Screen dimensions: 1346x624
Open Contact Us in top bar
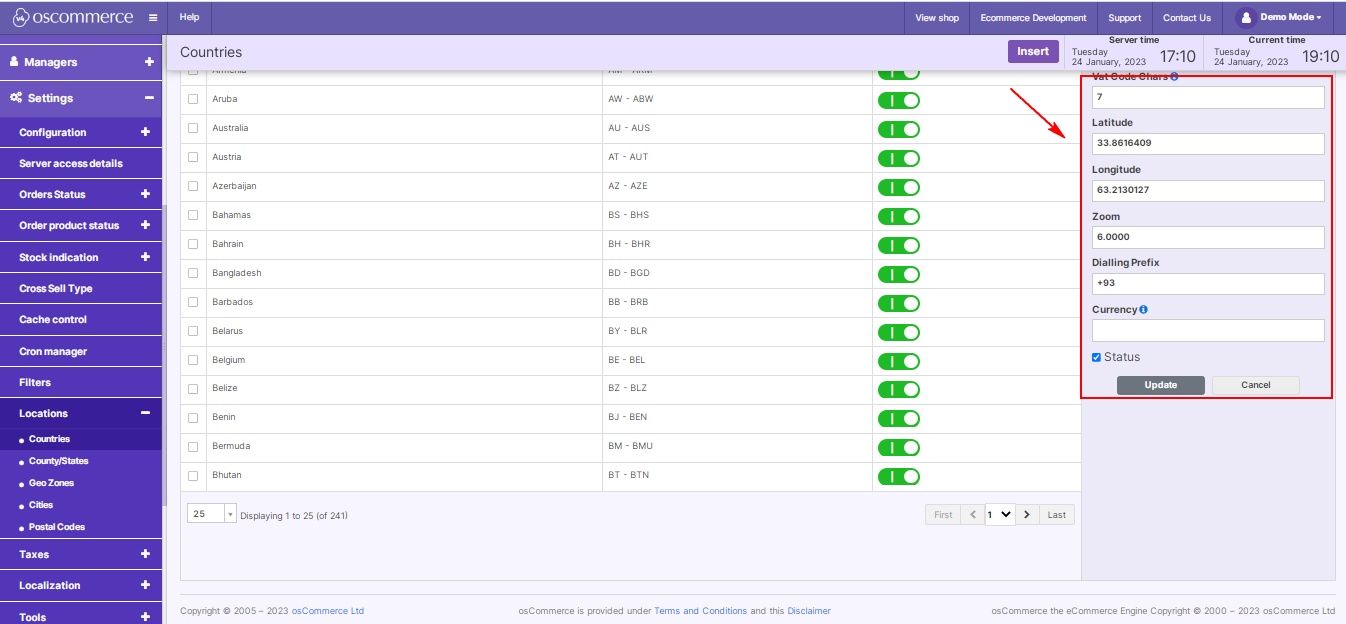pyautogui.click(x=1187, y=17)
